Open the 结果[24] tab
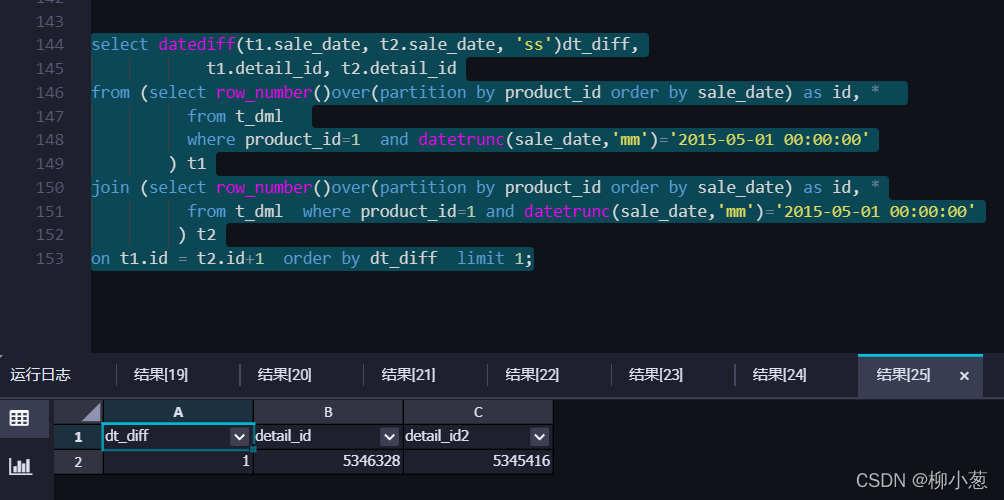Image resolution: width=1004 pixels, height=500 pixels. click(x=779, y=375)
